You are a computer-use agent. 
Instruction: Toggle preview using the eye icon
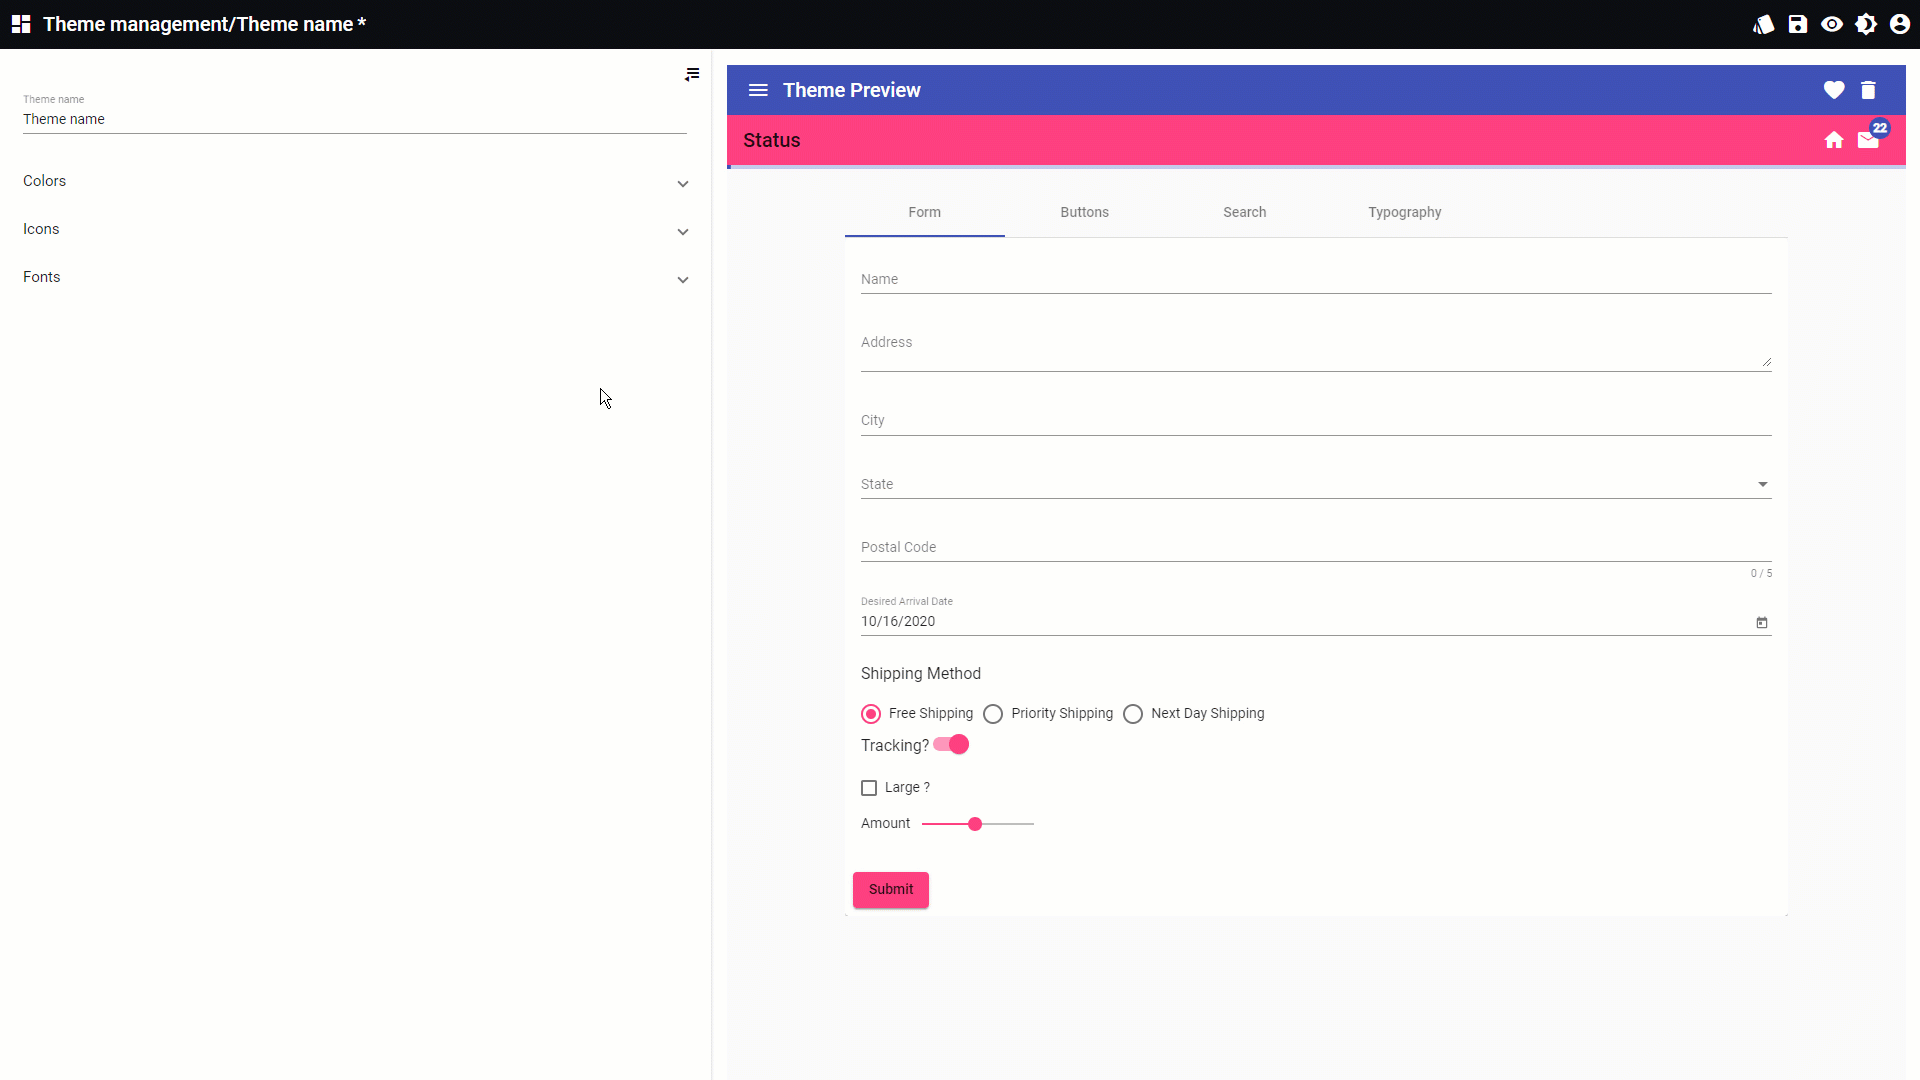[x=1832, y=24]
